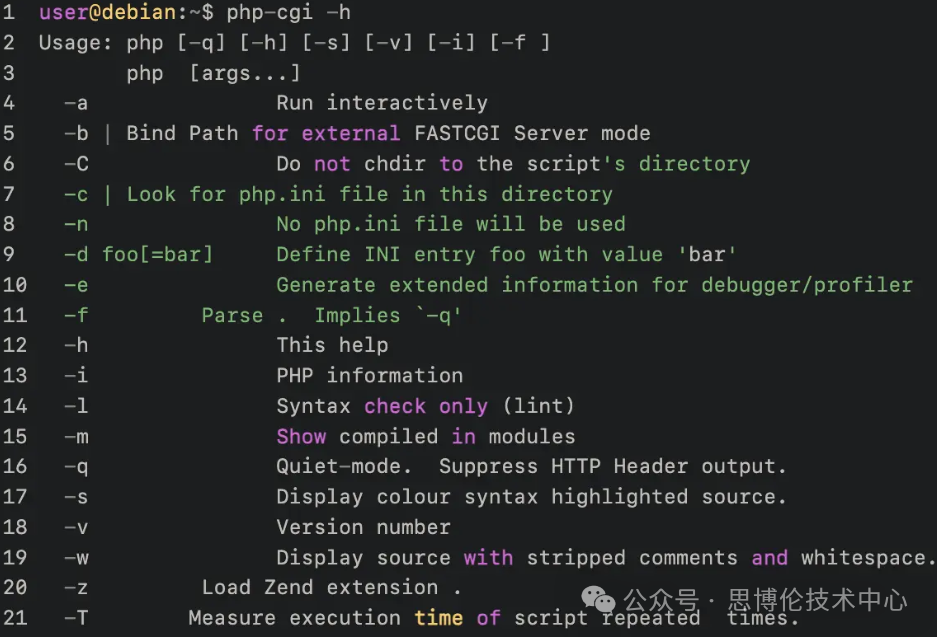Click line number 10 in the gutter
This screenshot has height=637, width=937.
pos(15,285)
